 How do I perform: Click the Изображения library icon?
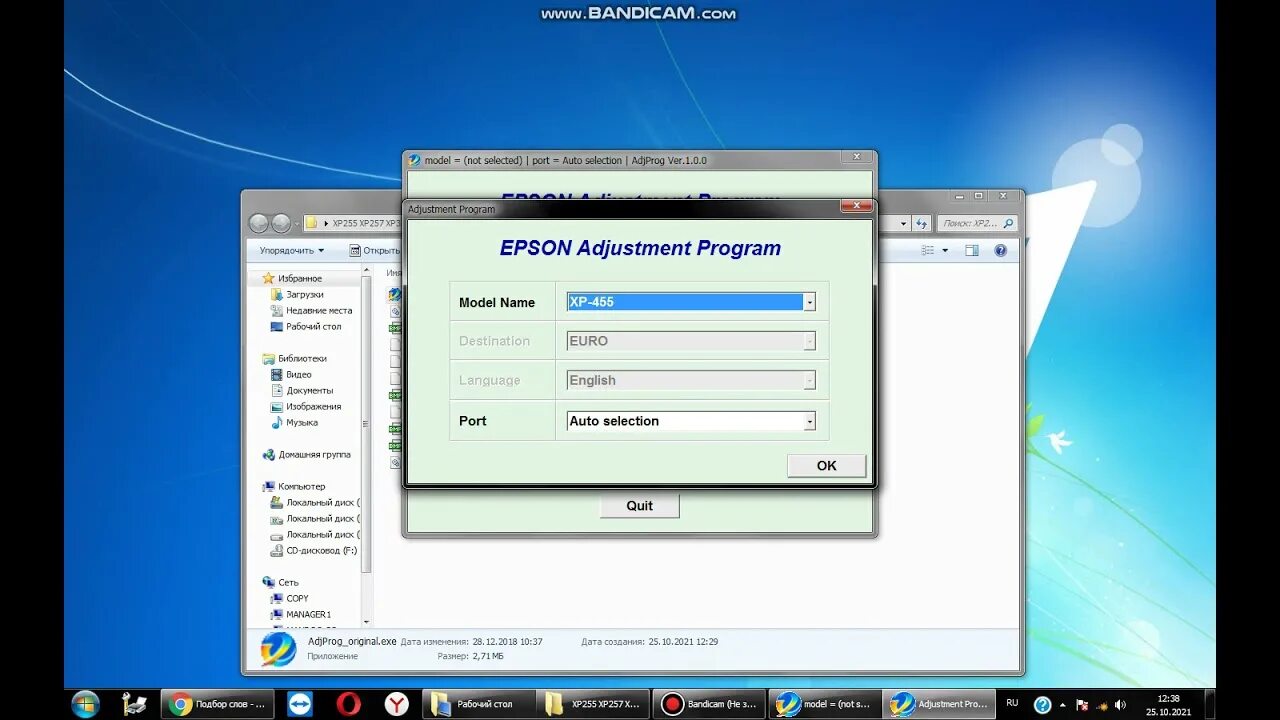coord(277,407)
